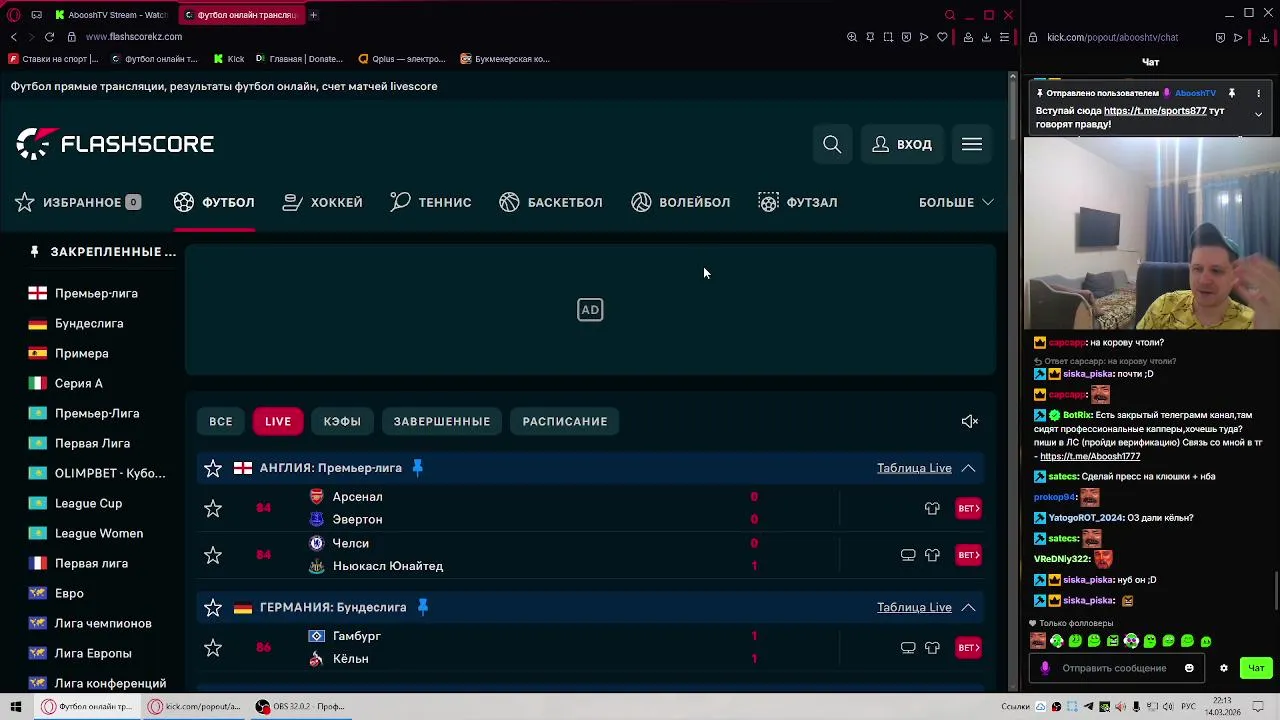Click the ВХОД login button
The width and height of the screenshot is (1280, 720).
click(902, 144)
